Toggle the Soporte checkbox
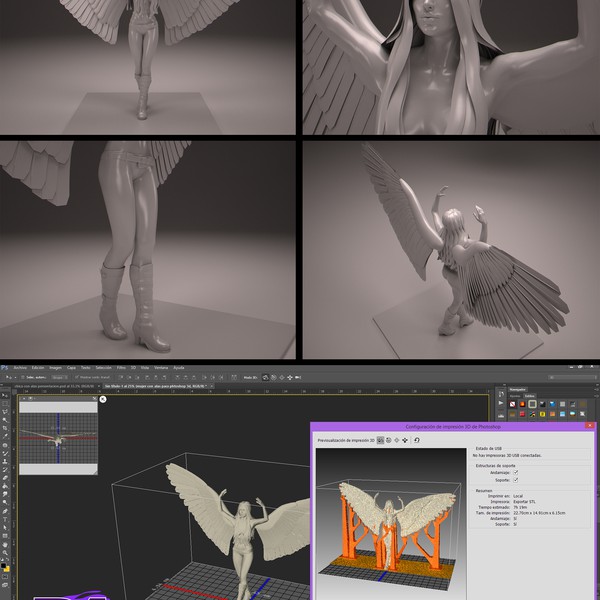This screenshot has height=600, width=600. click(x=515, y=480)
